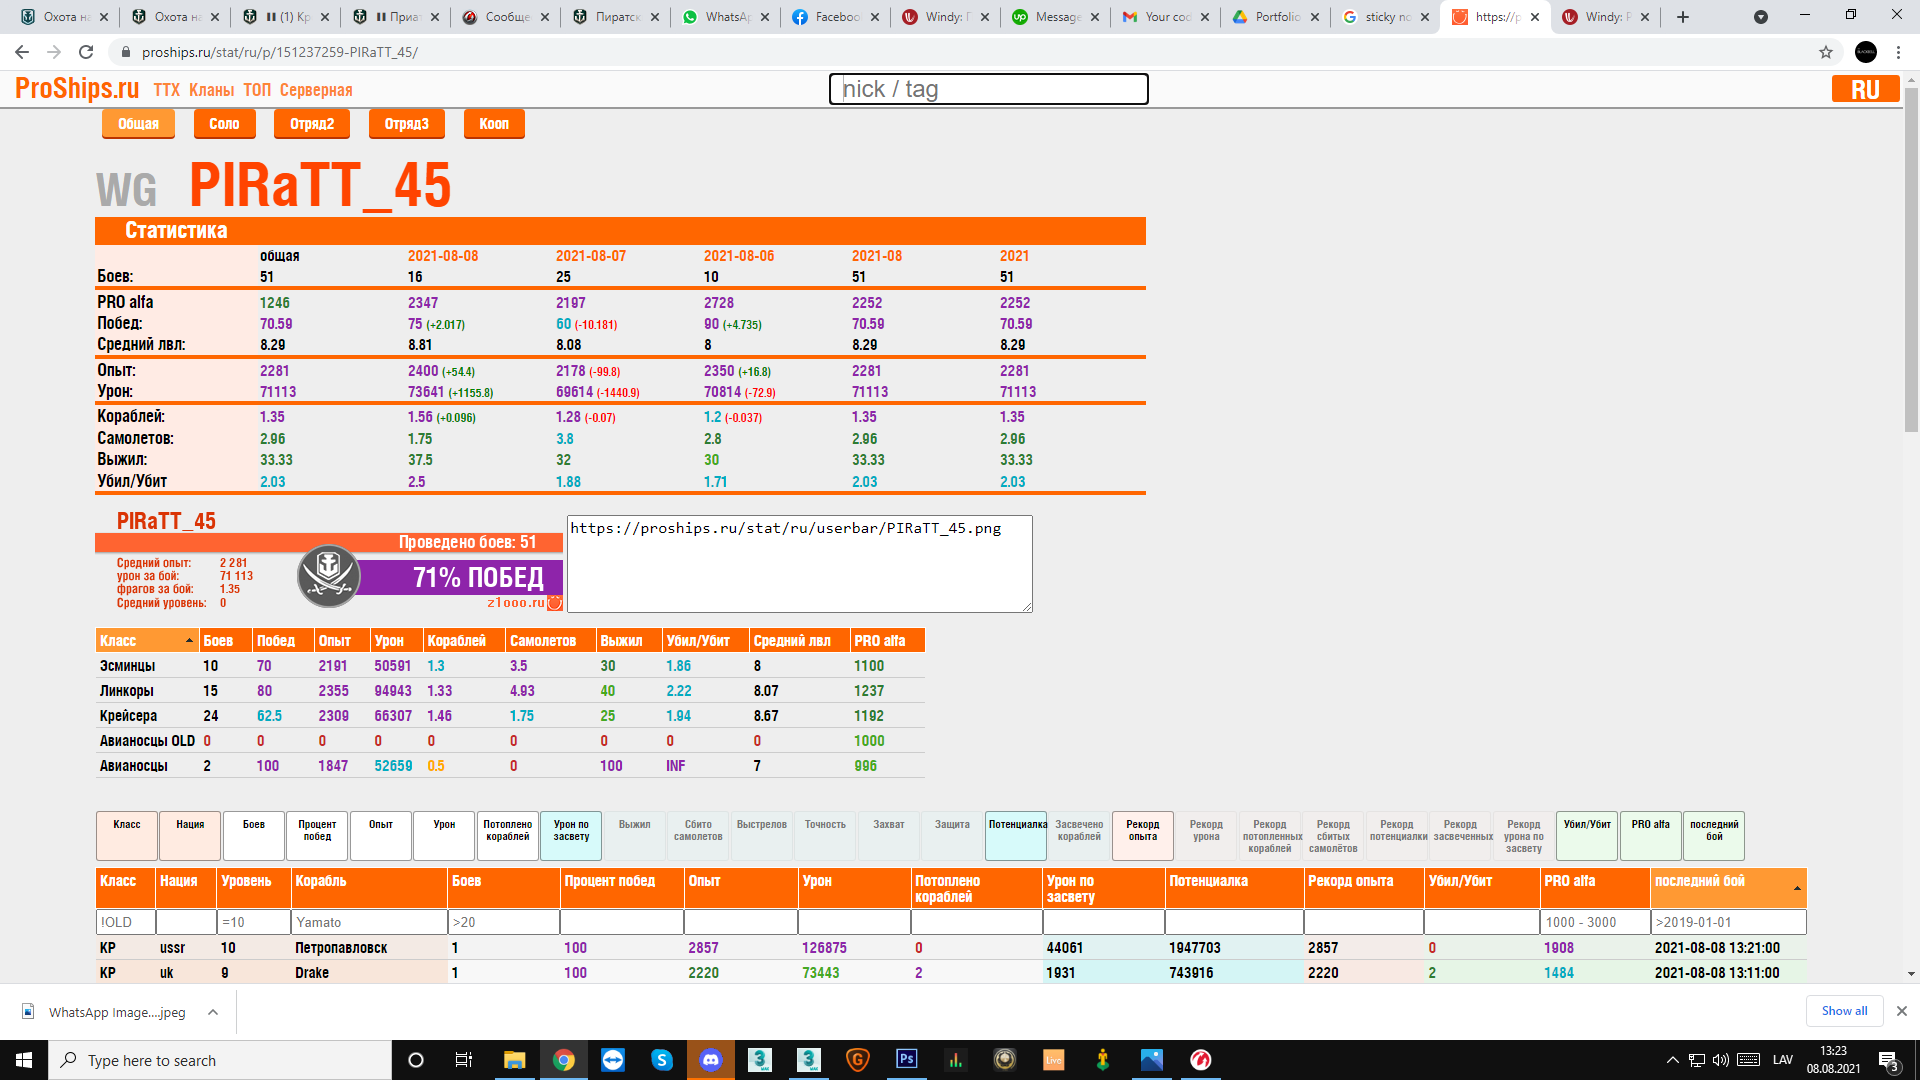This screenshot has height=1080, width=1920.
Task: Open the 'Кланы' menu item
Action: [x=211, y=90]
